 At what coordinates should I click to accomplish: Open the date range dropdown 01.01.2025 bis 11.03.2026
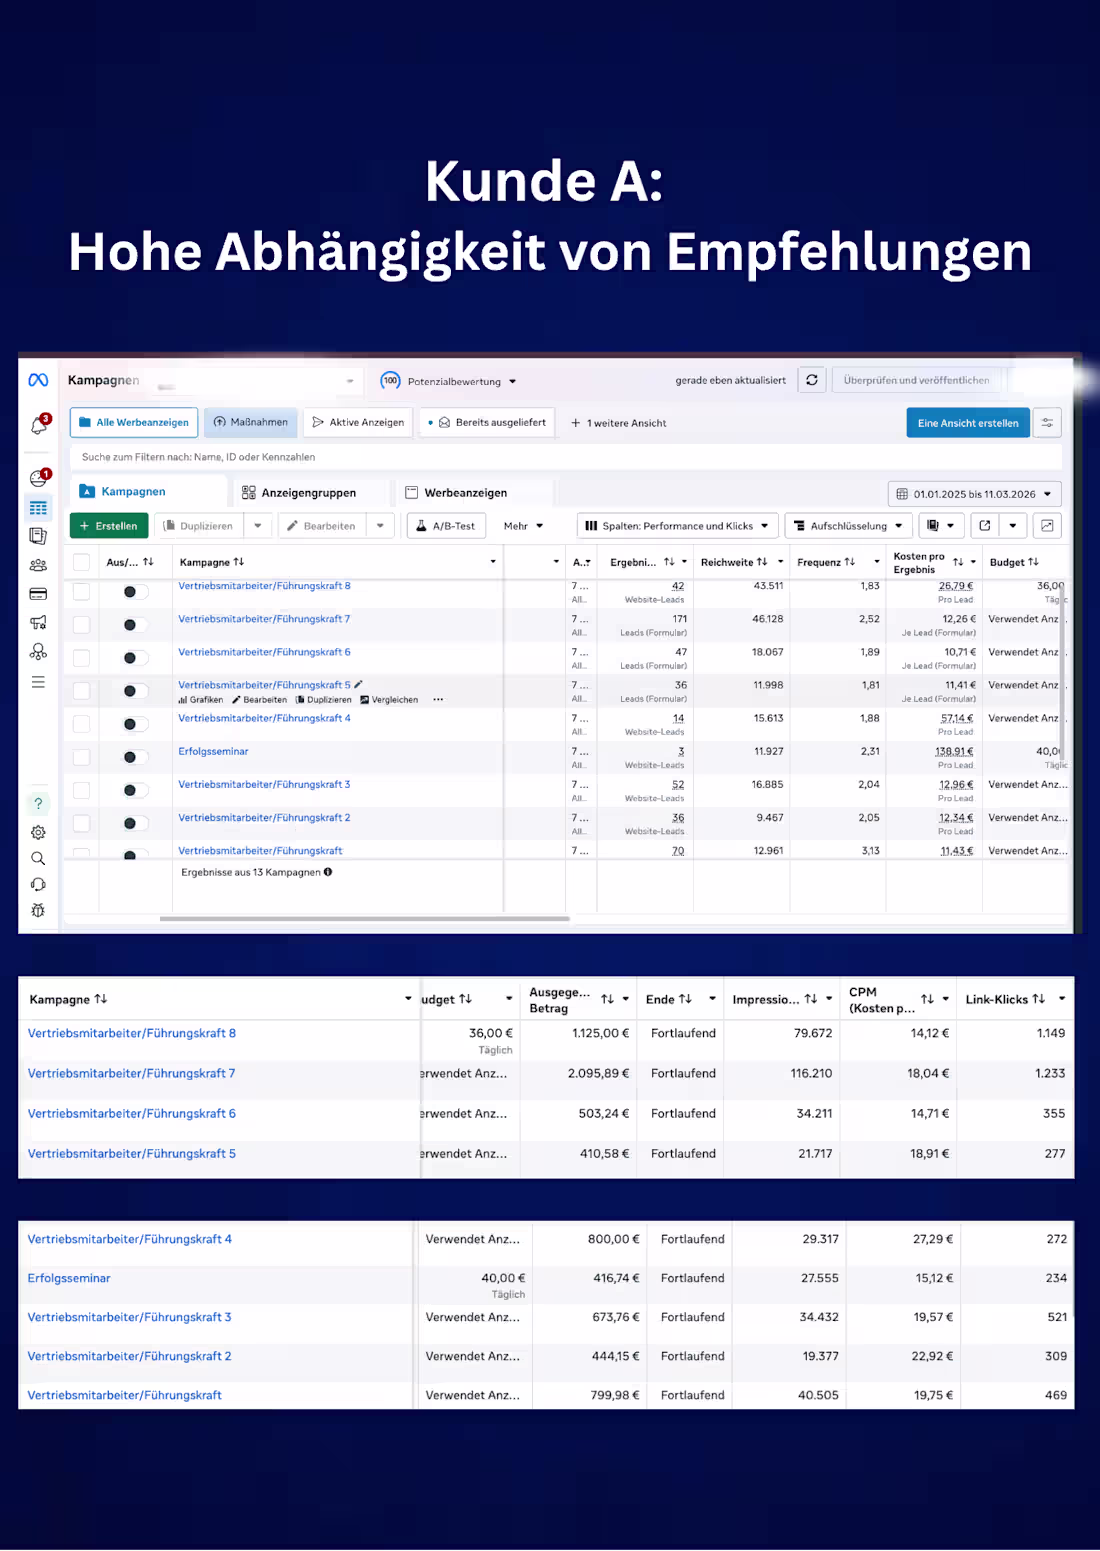tap(974, 494)
